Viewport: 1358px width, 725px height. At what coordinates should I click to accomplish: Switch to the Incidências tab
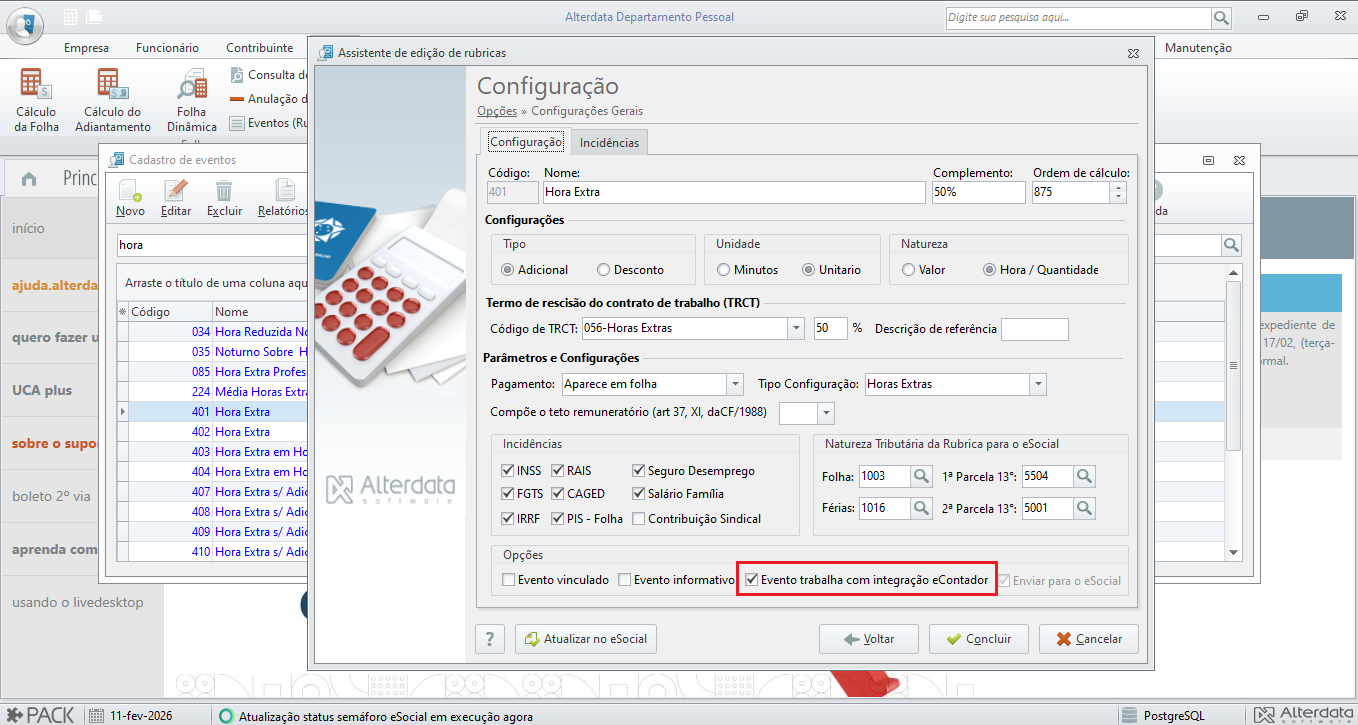[x=609, y=143]
